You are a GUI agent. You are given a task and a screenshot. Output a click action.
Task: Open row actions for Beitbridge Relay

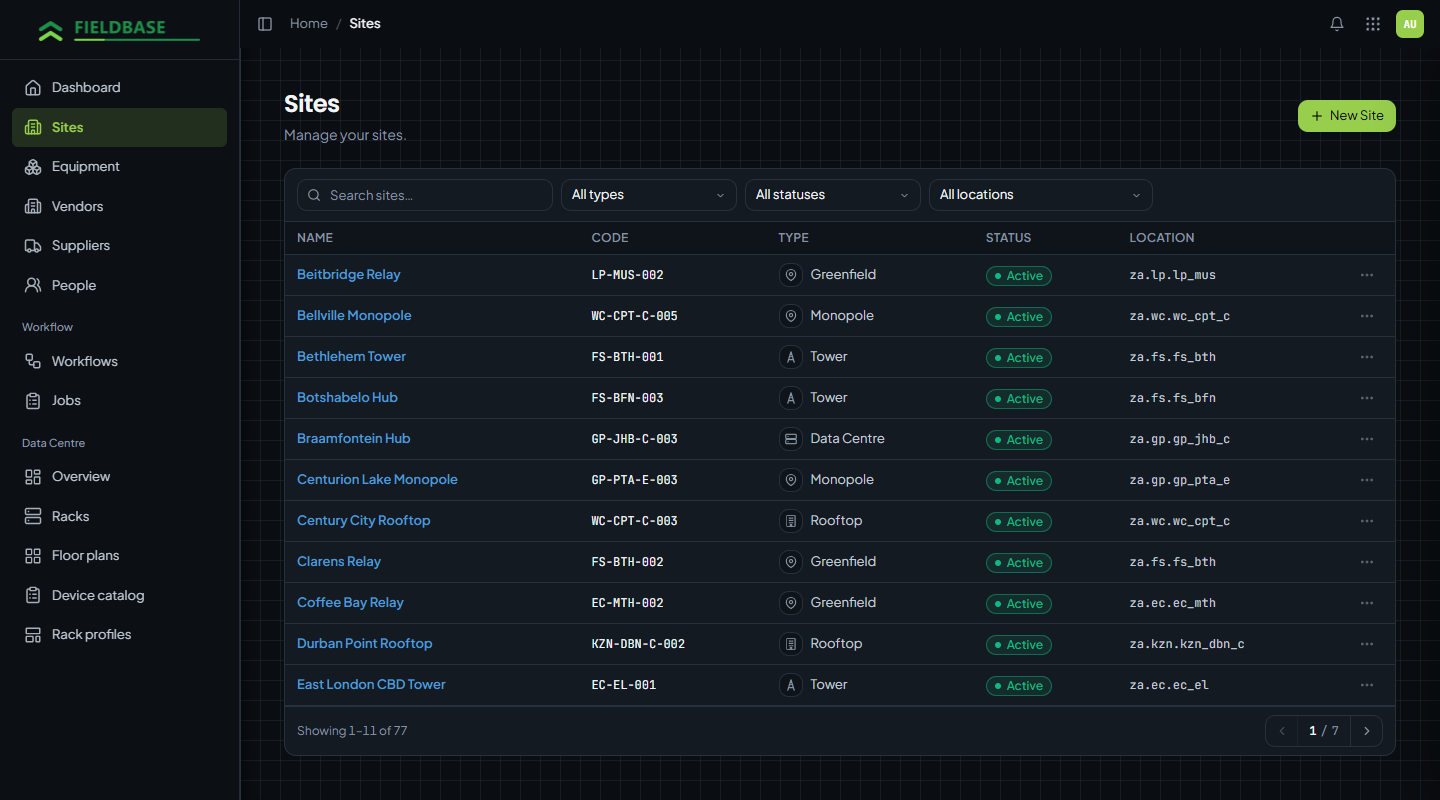tap(1367, 275)
